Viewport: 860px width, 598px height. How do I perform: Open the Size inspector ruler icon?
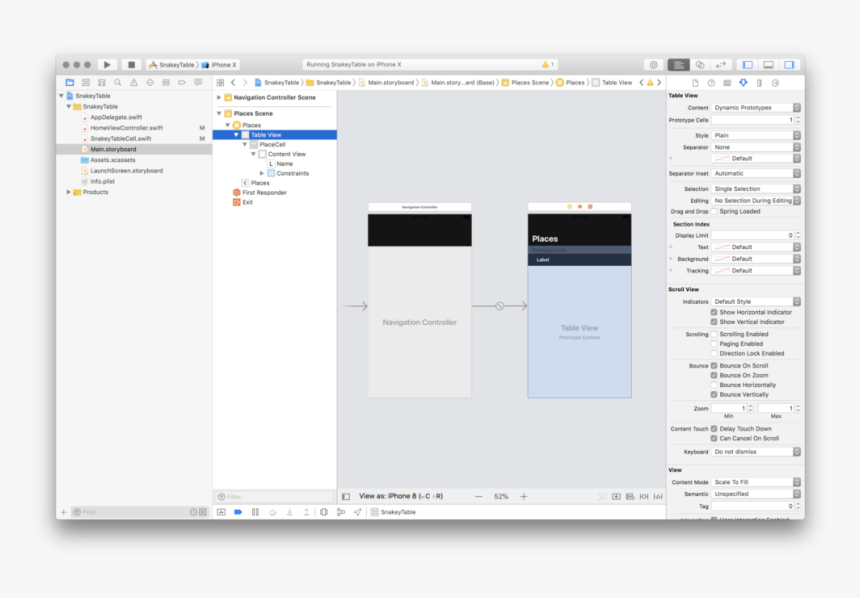[759, 82]
